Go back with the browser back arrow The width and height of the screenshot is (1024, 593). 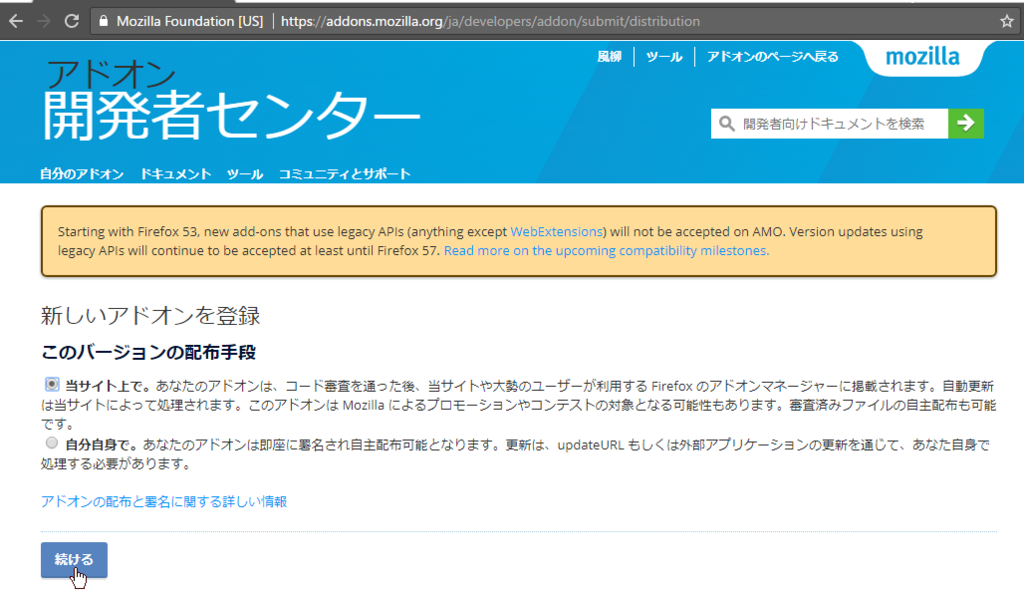[x=16, y=21]
